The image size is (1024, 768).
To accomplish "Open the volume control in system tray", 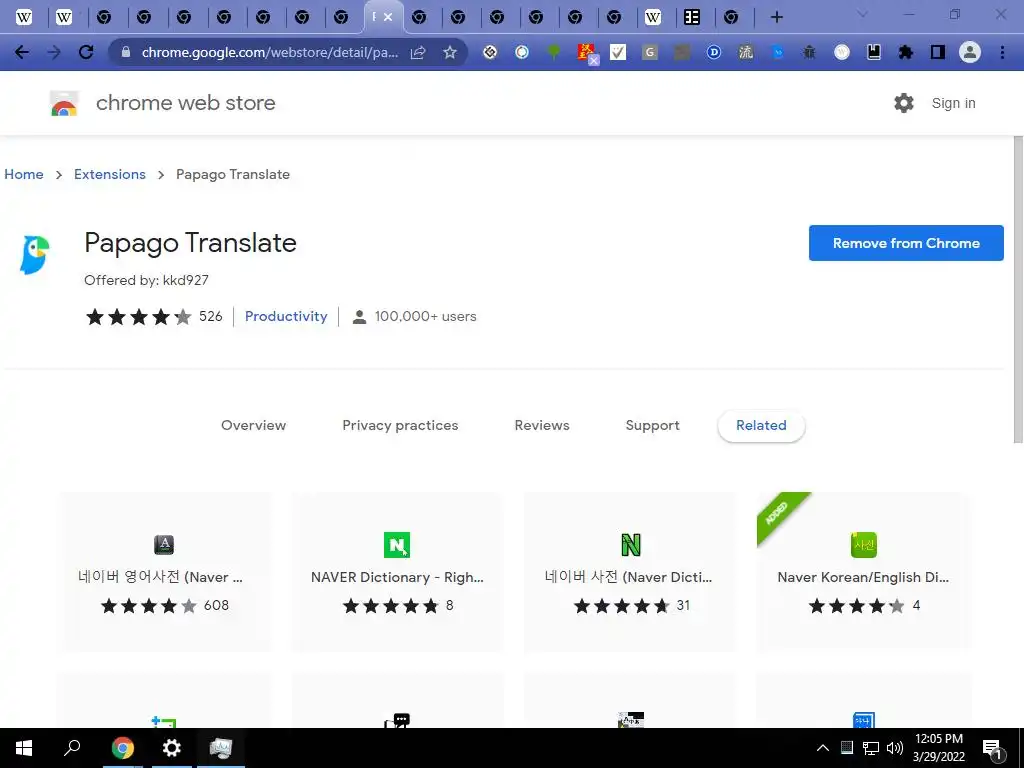I will [x=895, y=748].
